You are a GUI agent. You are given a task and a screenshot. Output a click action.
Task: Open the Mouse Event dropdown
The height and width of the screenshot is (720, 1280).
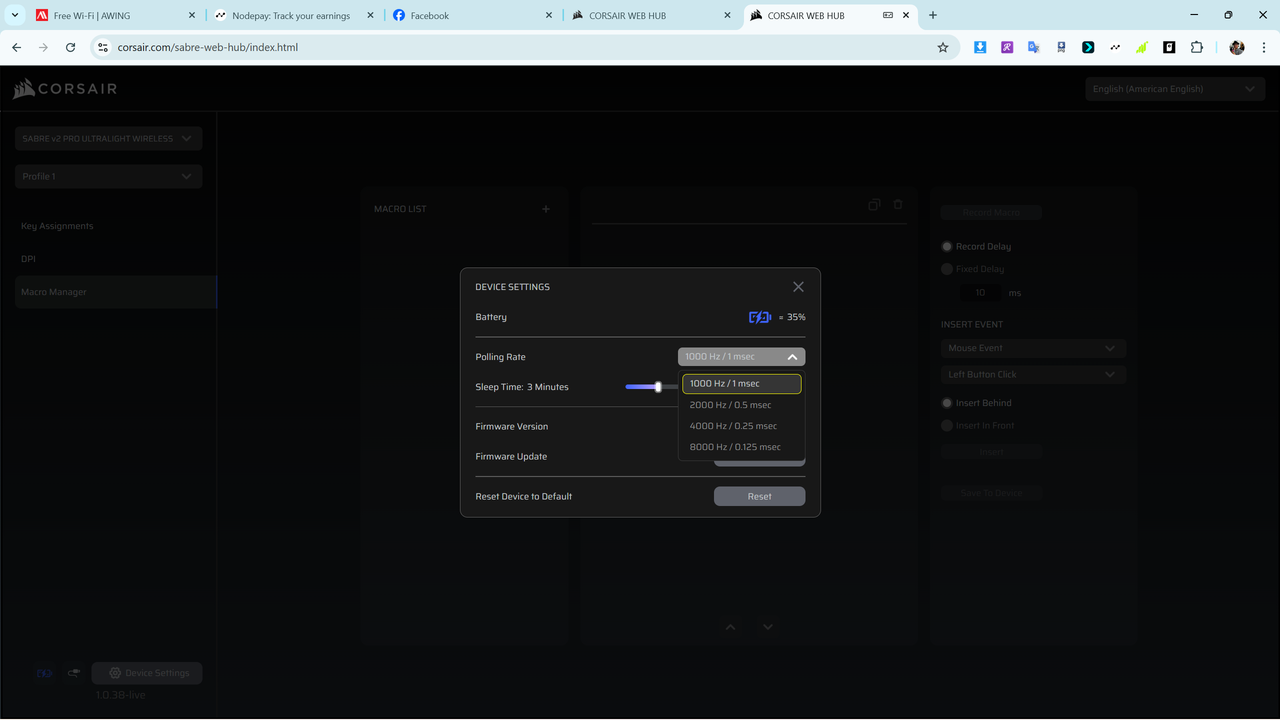pyautogui.click(x=1033, y=348)
